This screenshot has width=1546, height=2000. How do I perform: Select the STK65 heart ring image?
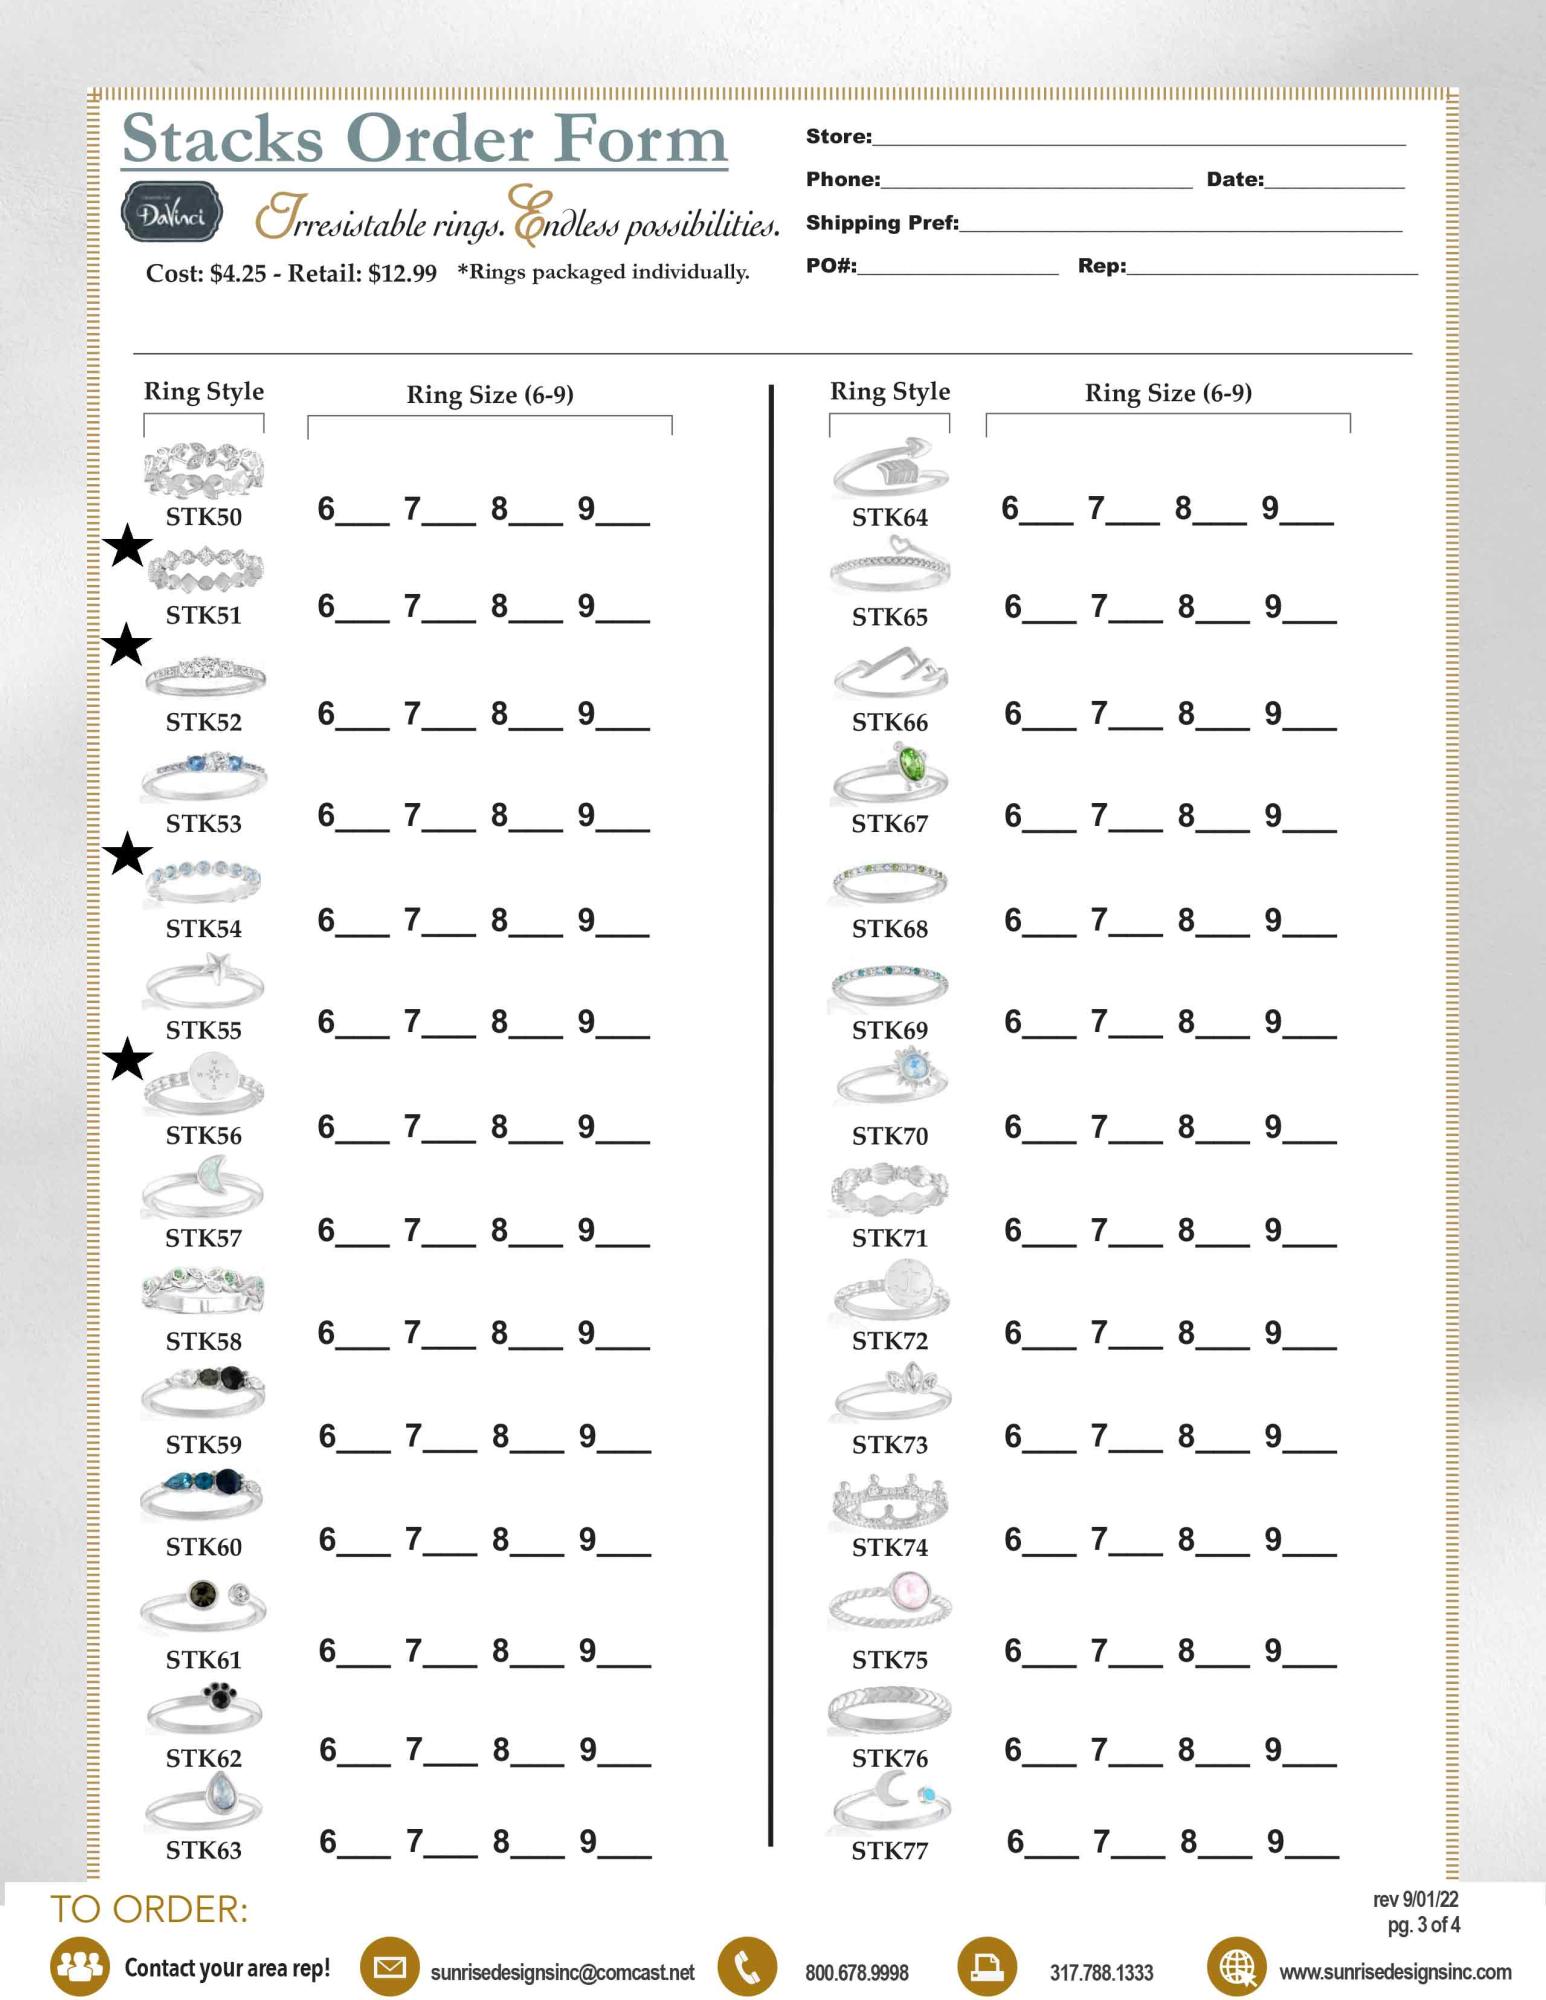[890, 564]
